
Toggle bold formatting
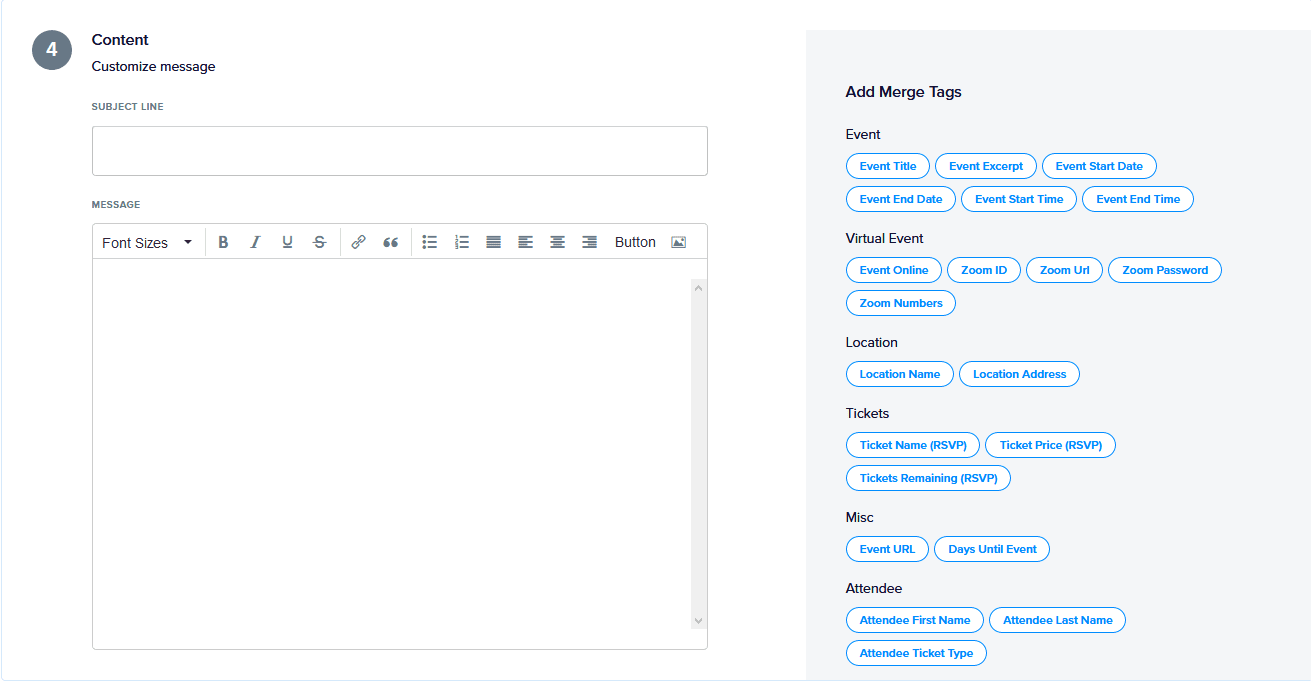(223, 241)
